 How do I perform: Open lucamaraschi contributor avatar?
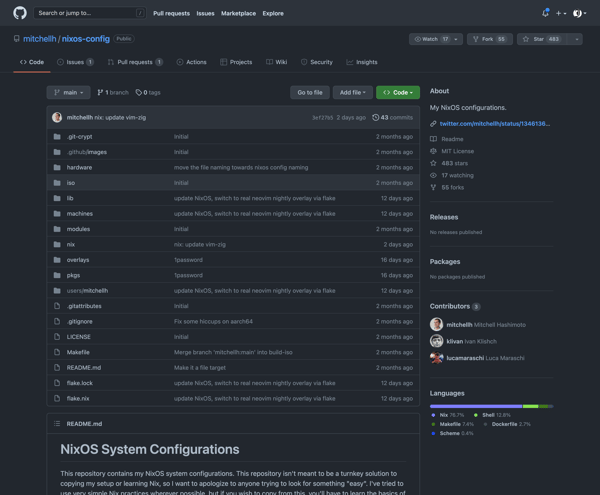(x=436, y=358)
